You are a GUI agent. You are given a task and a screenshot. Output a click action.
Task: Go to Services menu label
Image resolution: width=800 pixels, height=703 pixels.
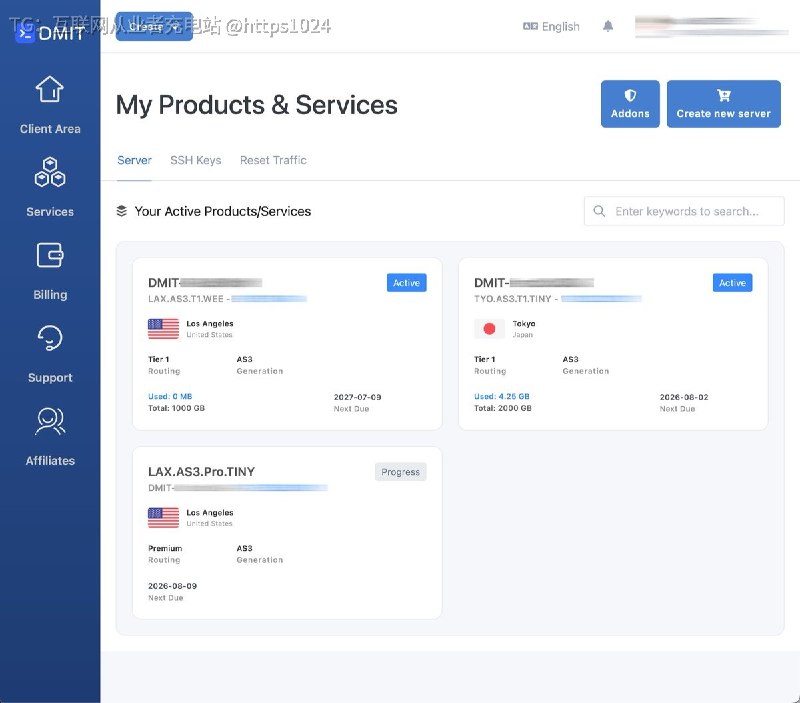pyautogui.click(x=50, y=212)
